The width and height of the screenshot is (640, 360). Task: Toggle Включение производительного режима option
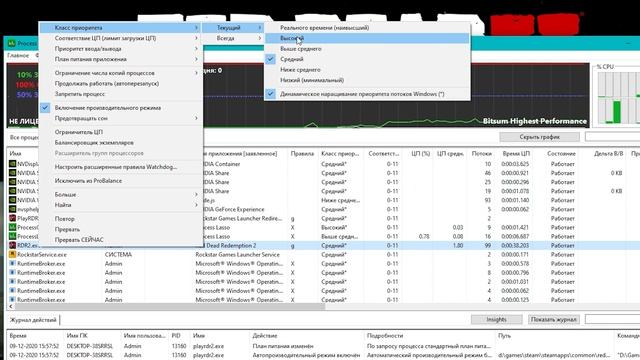tap(121, 108)
